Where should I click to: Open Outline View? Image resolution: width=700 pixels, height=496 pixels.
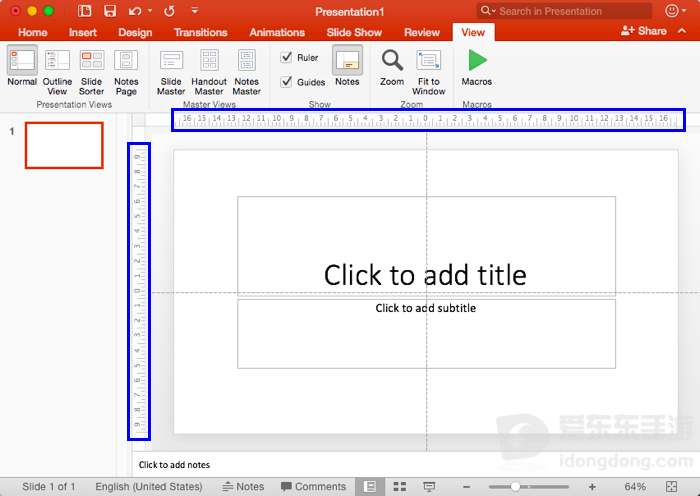click(x=57, y=72)
